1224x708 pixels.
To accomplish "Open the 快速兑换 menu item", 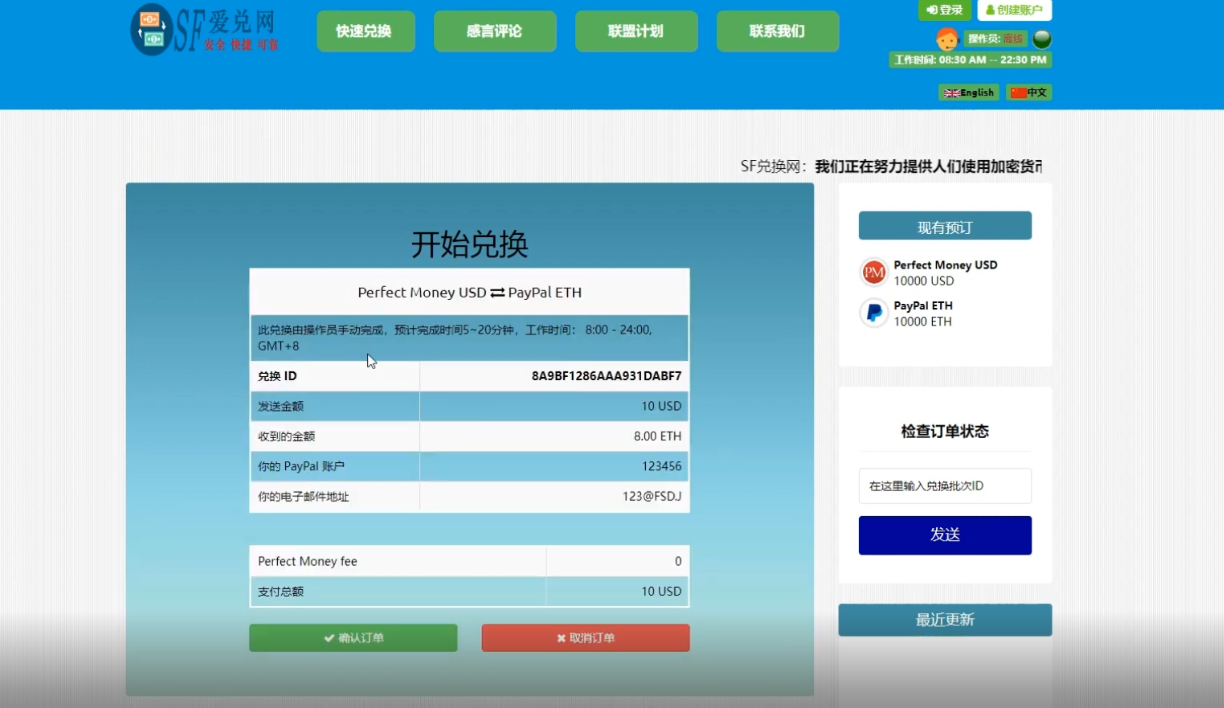I will tap(365, 31).
